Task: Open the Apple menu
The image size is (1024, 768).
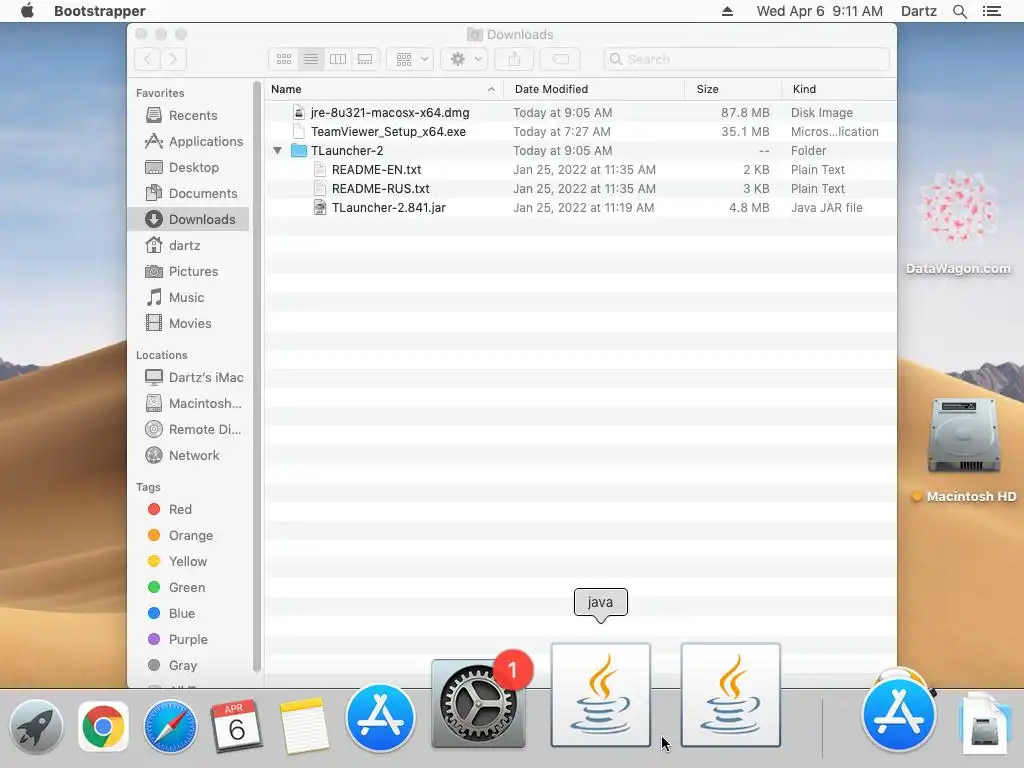Action: [27, 11]
